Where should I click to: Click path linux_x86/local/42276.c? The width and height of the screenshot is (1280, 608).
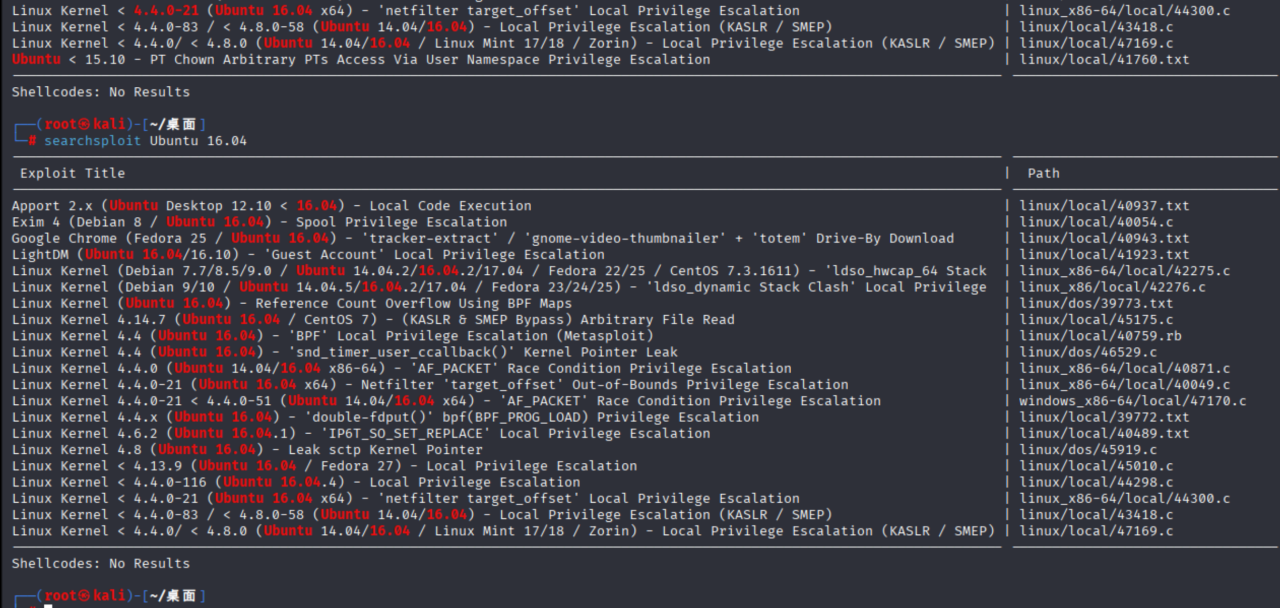1112,287
